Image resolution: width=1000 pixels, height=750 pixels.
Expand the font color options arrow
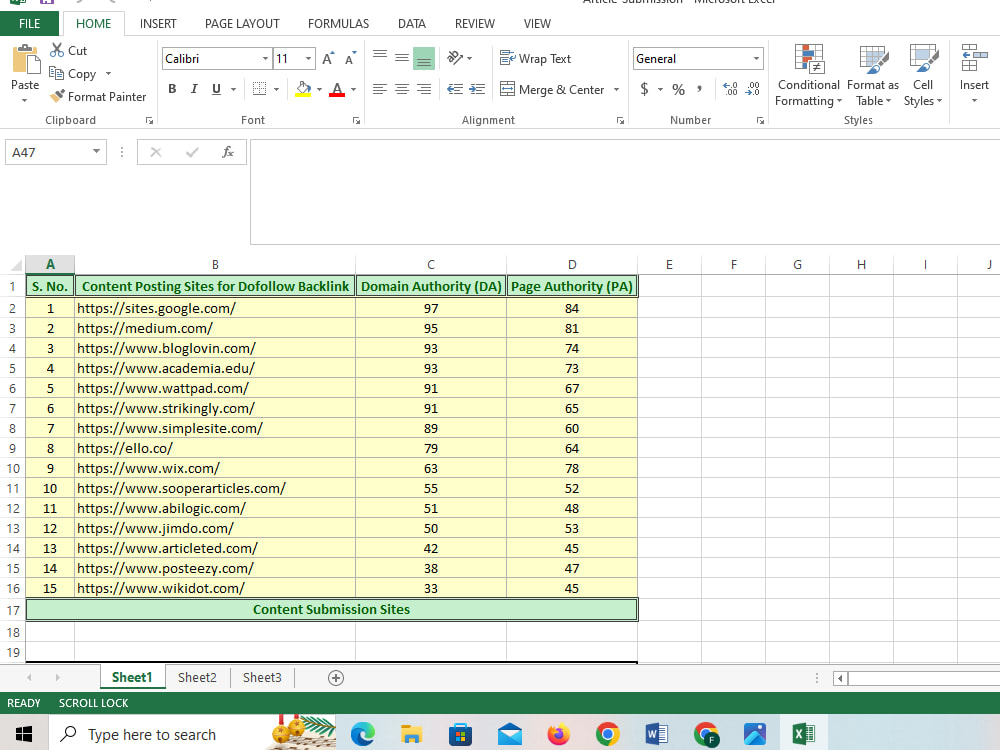(x=353, y=89)
